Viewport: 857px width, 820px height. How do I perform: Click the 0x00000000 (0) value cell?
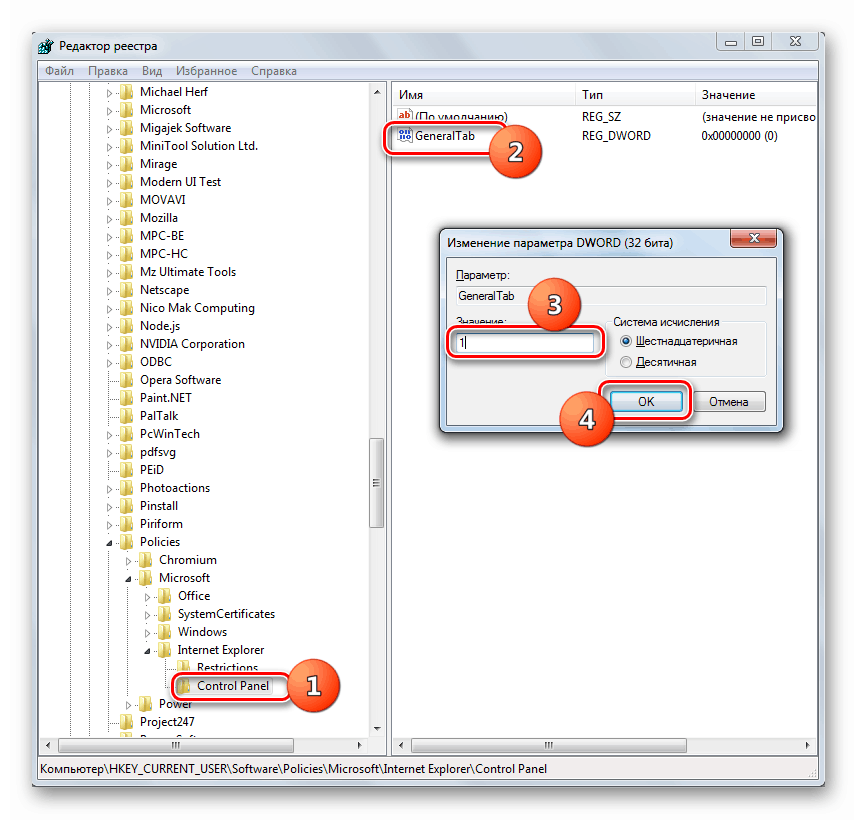[x=739, y=136]
